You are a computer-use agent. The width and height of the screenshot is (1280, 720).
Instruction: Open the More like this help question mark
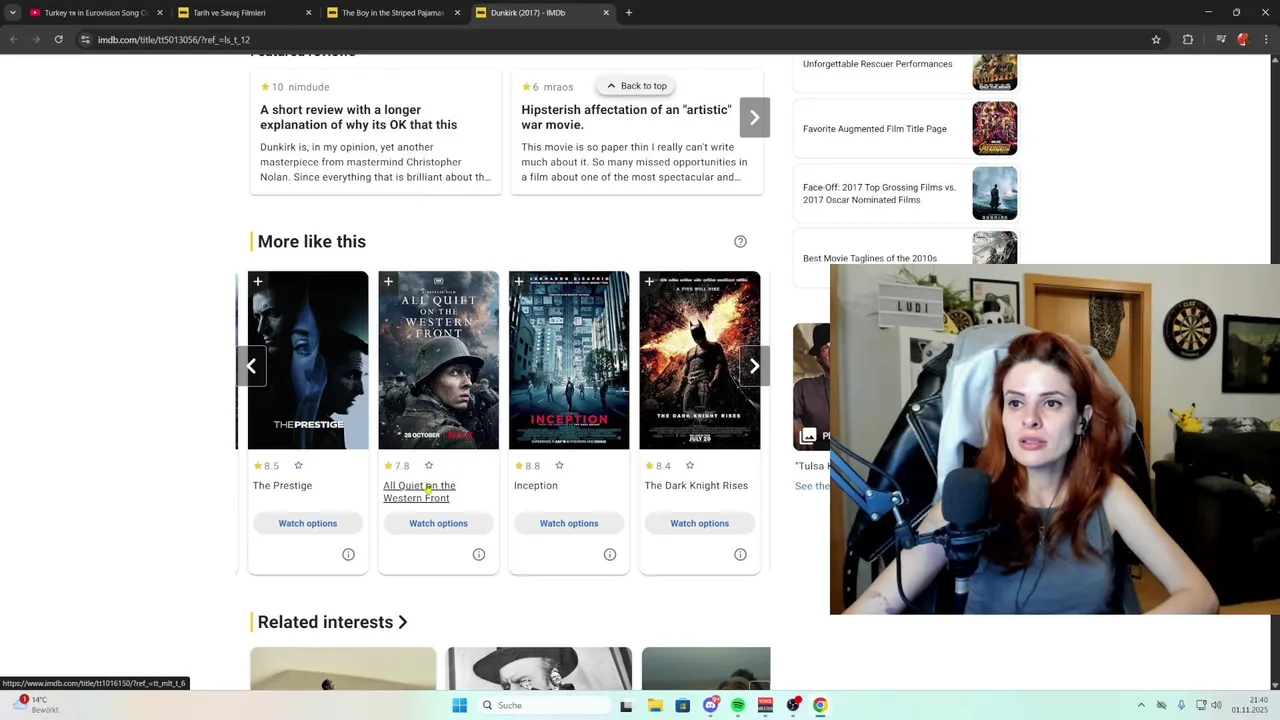pos(740,241)
